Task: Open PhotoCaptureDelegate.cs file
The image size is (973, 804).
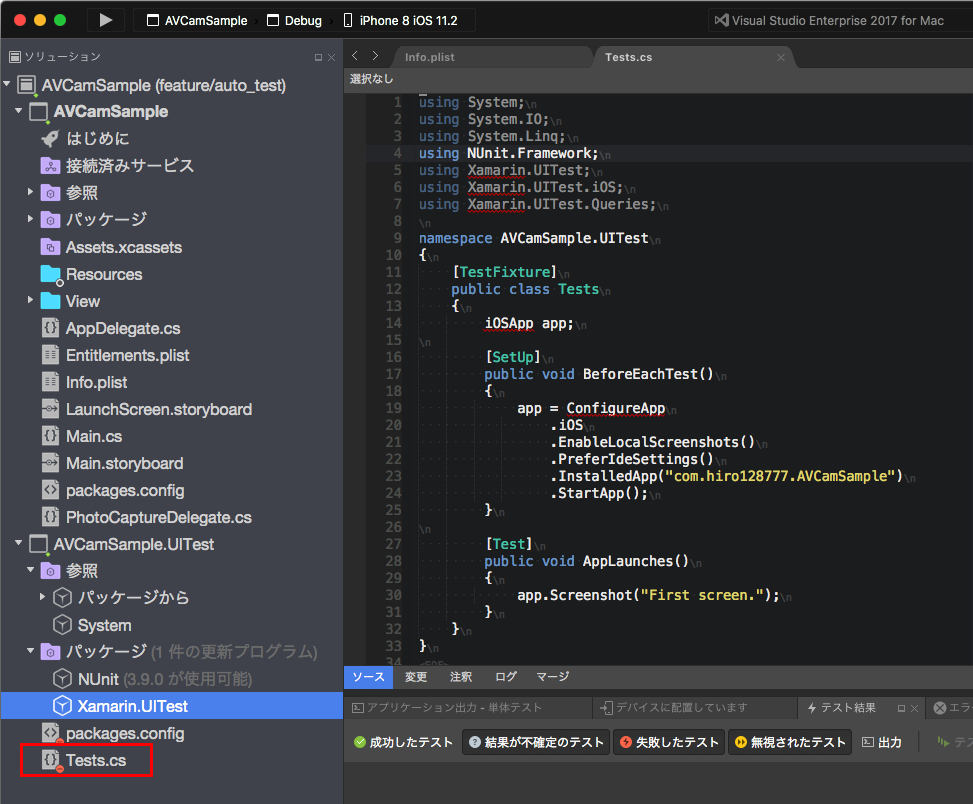Action: 146,517
